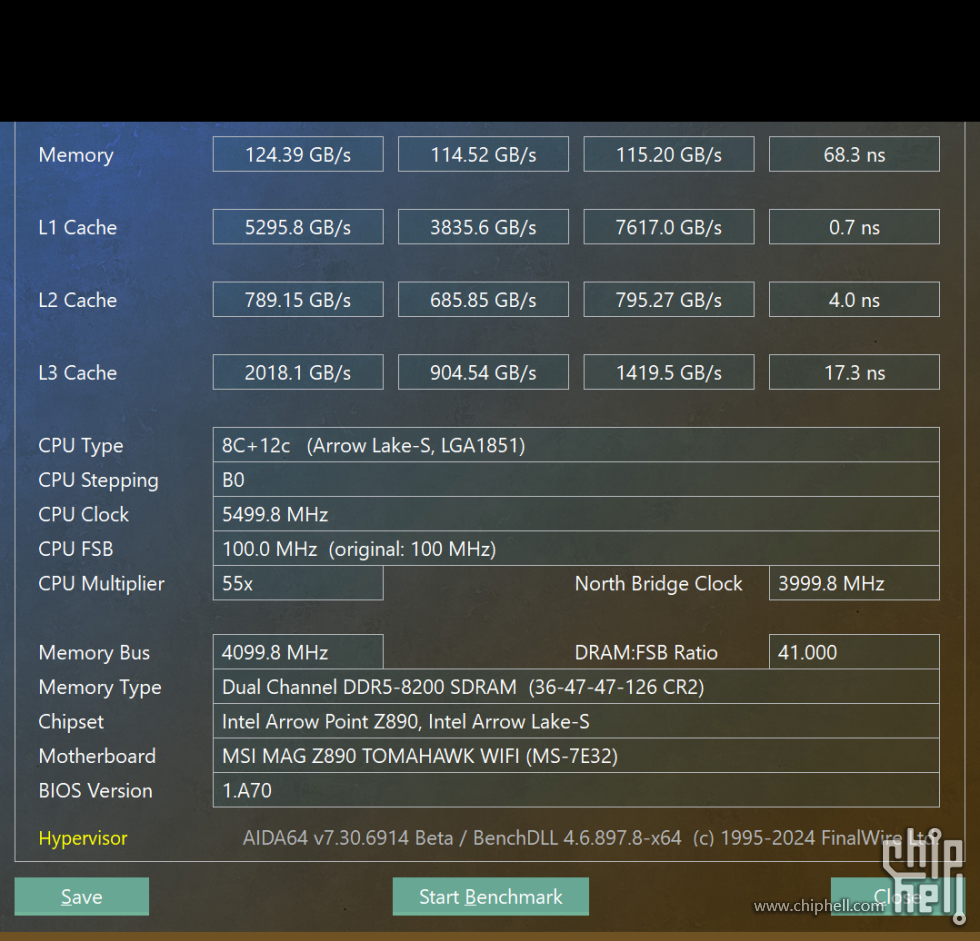980x941 pixels.
Task: Select the L3 Cache 1419.5 GB/s value
Action: 669,372
